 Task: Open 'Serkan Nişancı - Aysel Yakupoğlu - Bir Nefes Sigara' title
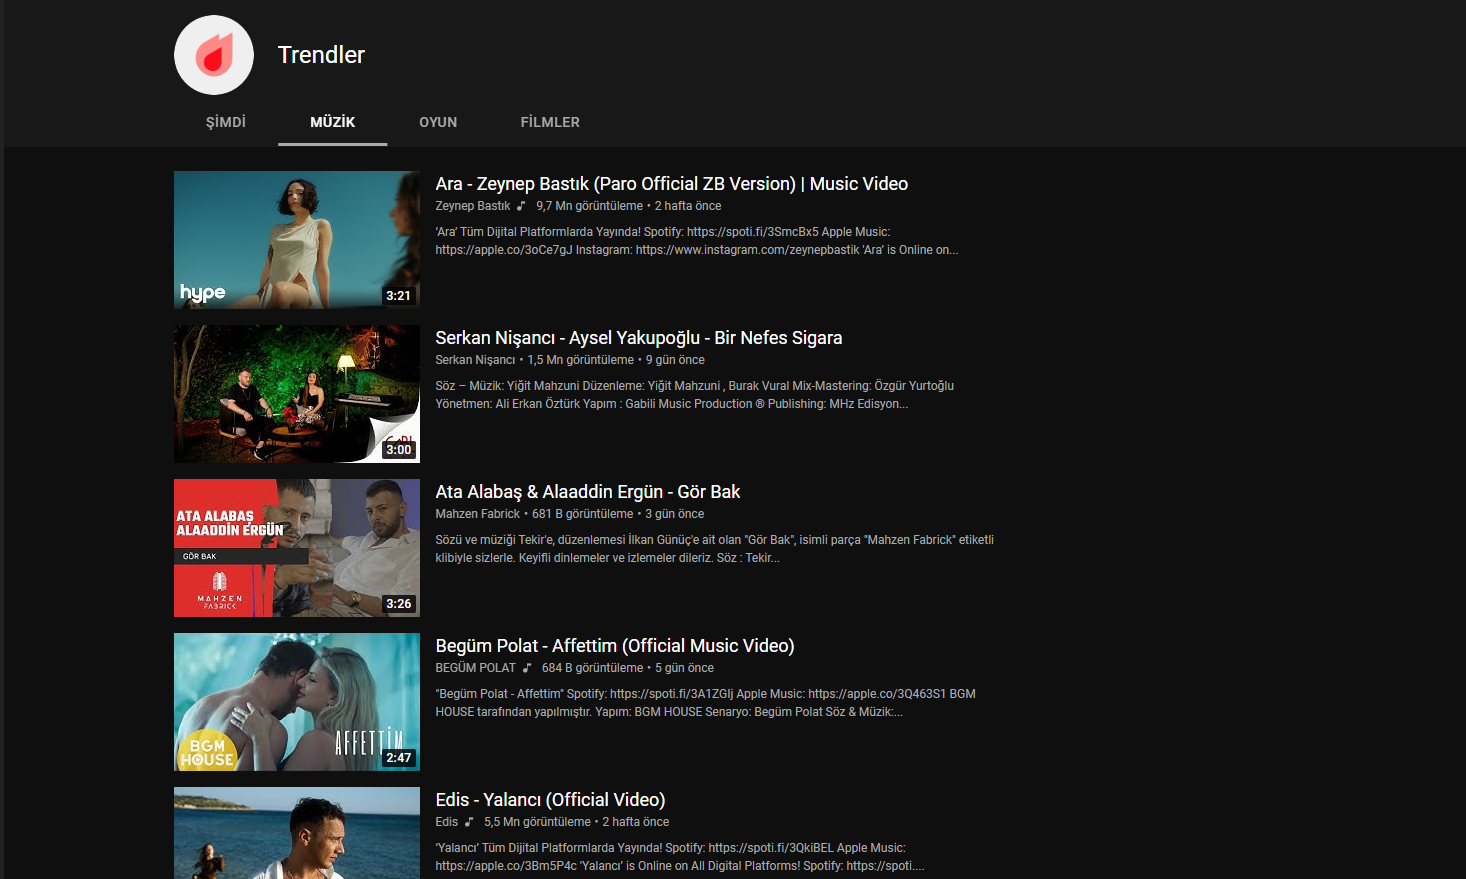click(x=639, y=338)
